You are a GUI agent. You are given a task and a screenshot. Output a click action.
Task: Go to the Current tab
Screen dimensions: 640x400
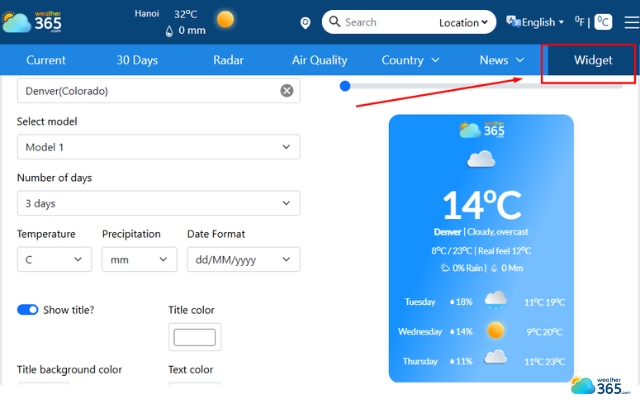pyautogui.click(x=46, y=60)
